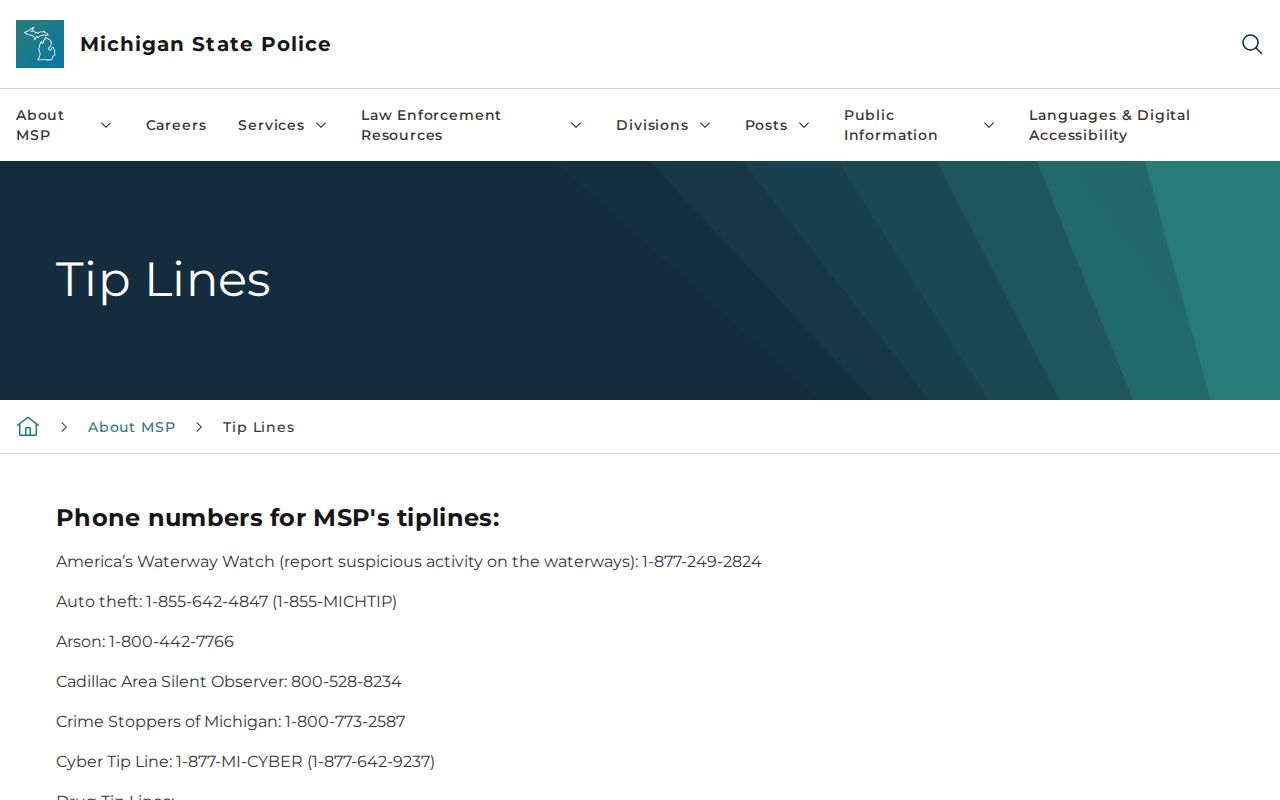This screenshot has width=1280, height=800.
Task: Click the Michigan State Police title link
Action: pos(205,44)
